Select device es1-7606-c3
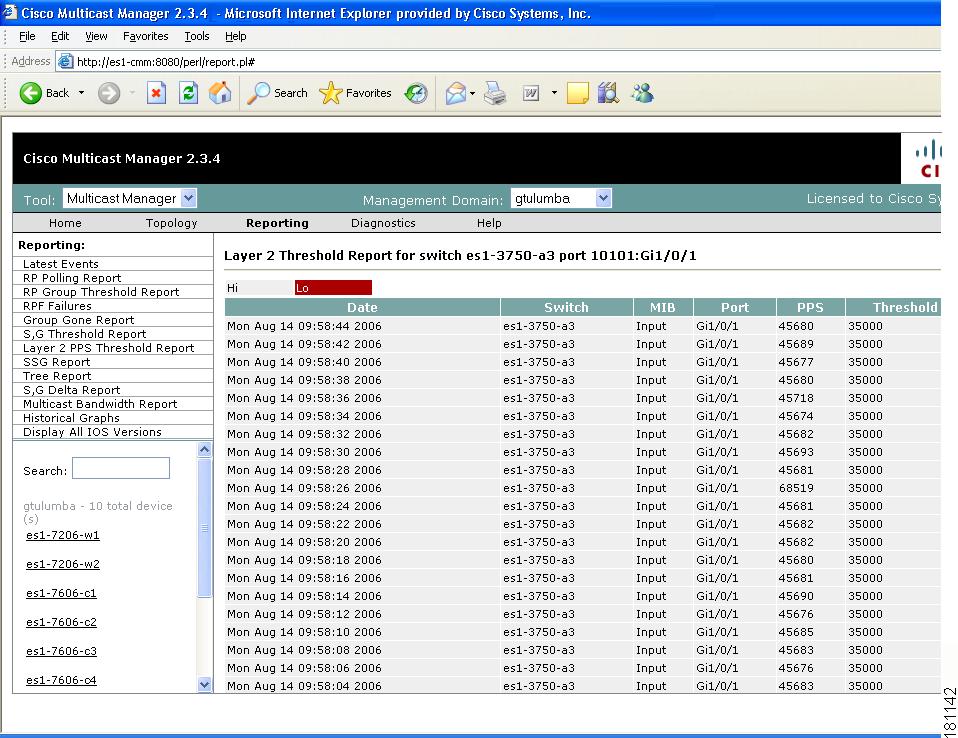Screen dimensions: 958x738 [61, 652]
